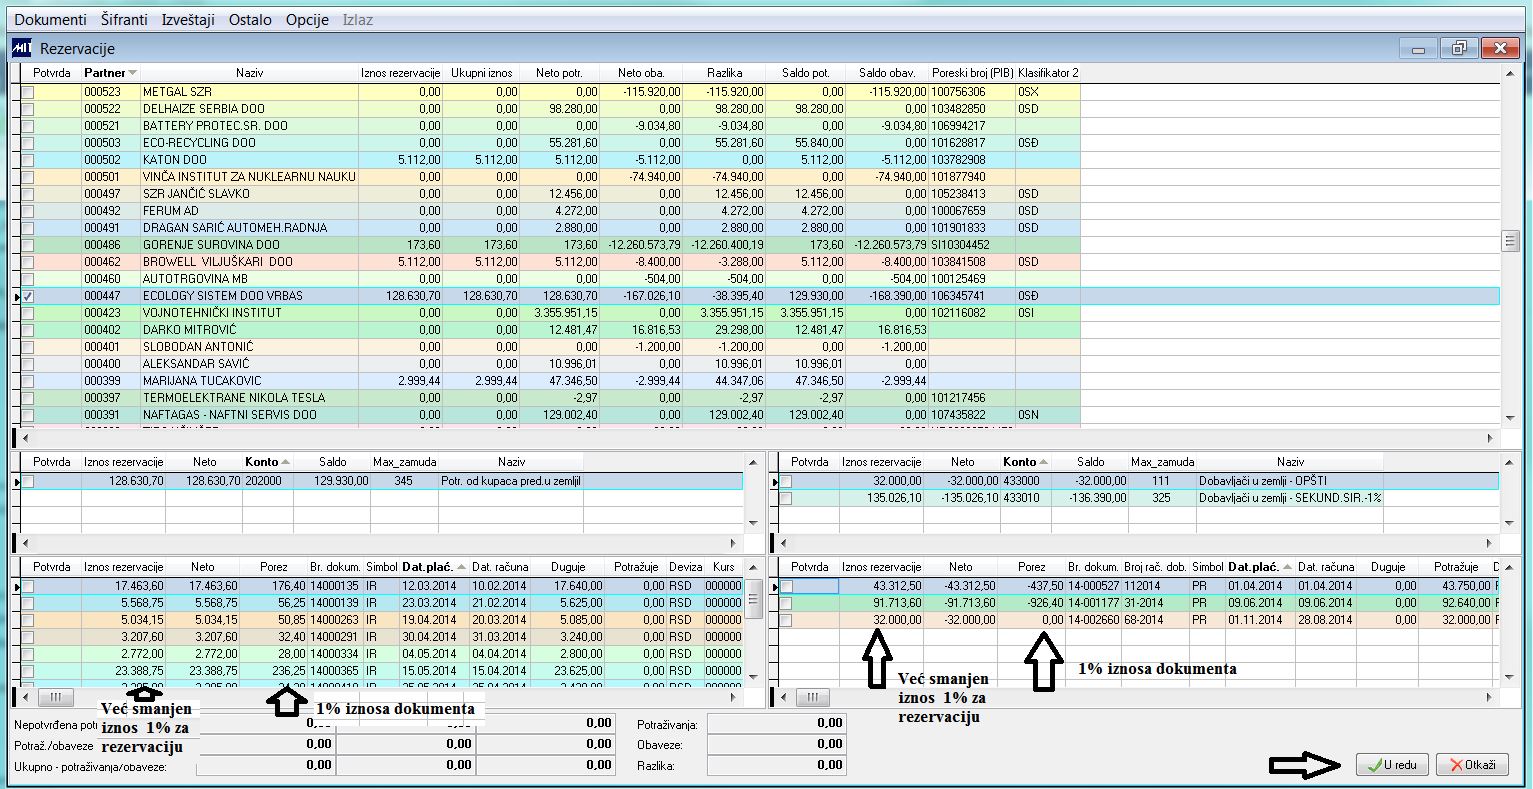Open the Dokumenti menu
Viewport: 1533px width, 789px height.
[50, 20]
